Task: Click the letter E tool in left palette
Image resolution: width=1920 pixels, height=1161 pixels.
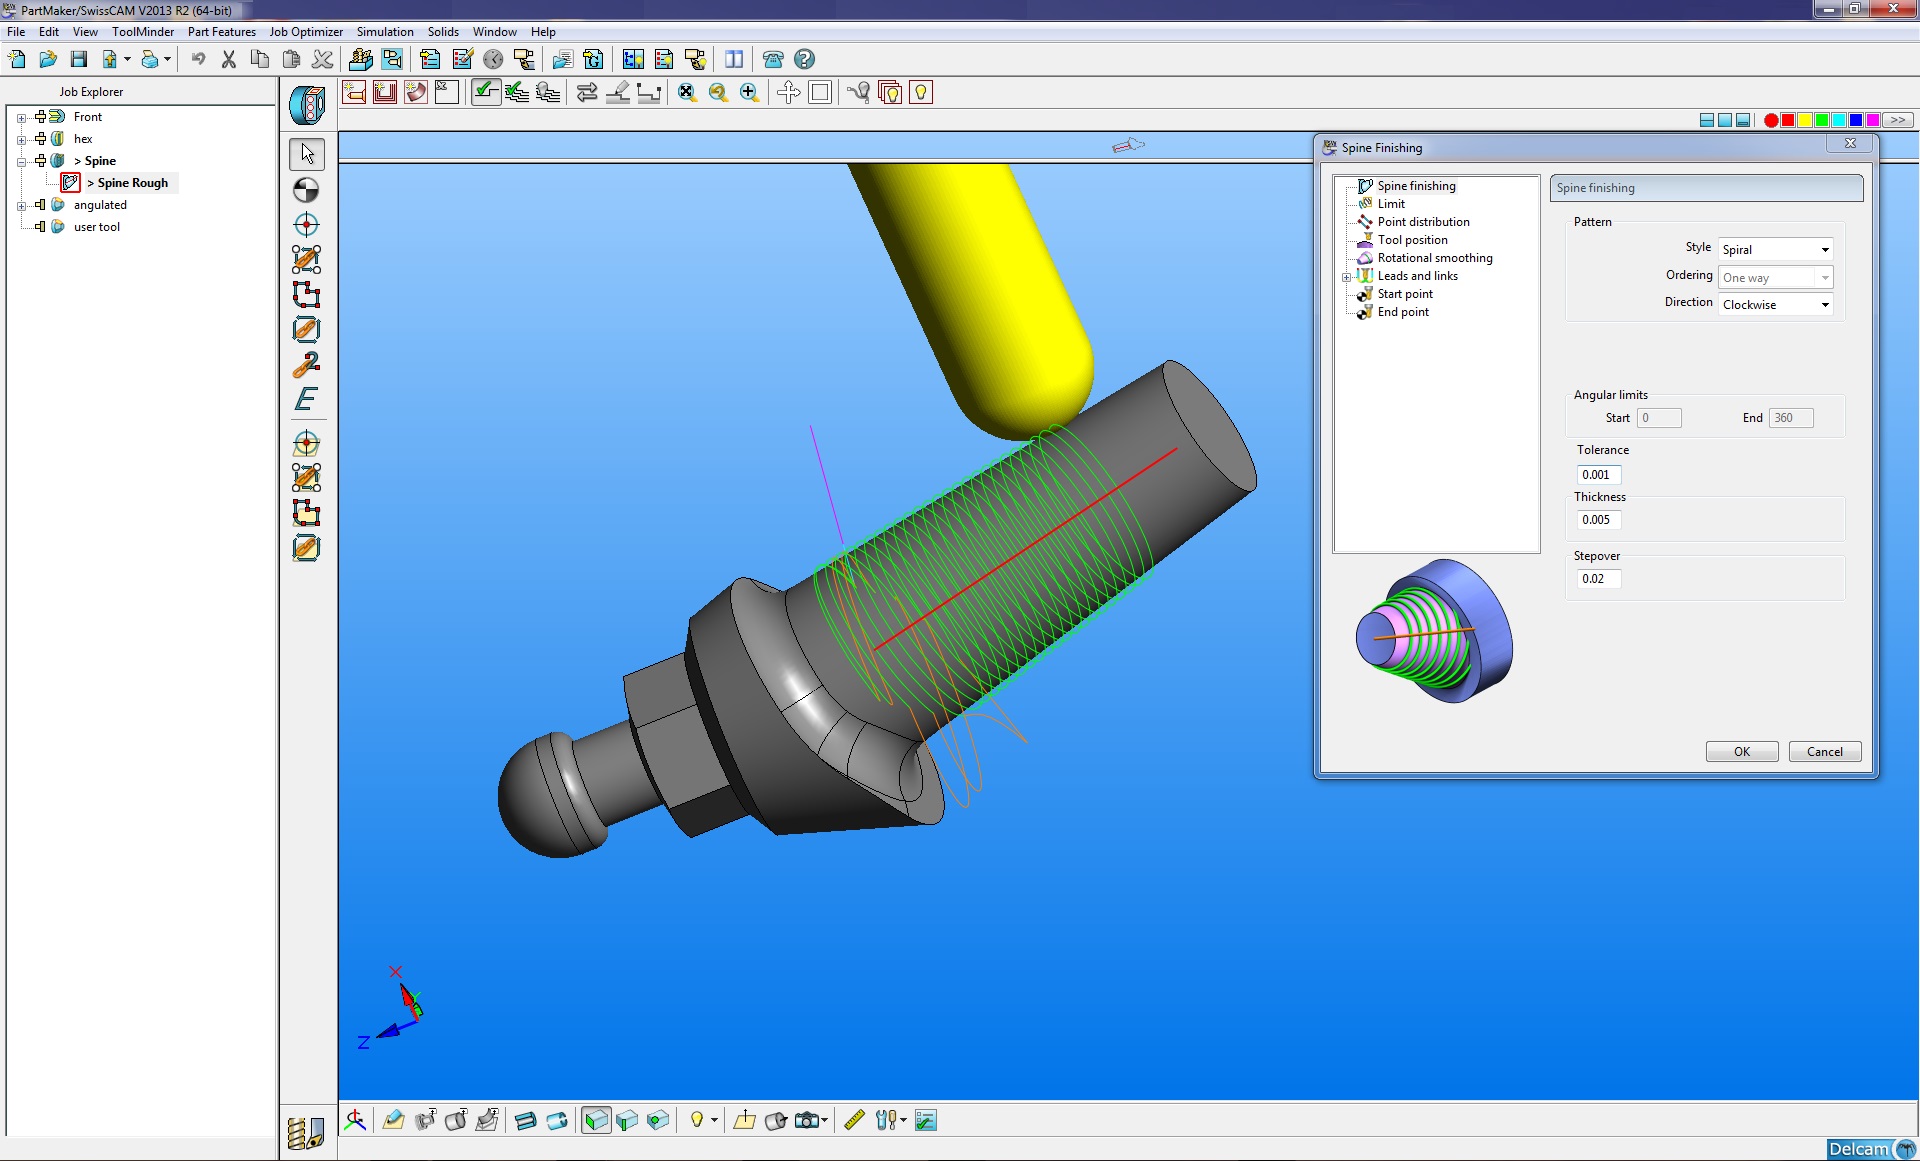Action: 306,400
